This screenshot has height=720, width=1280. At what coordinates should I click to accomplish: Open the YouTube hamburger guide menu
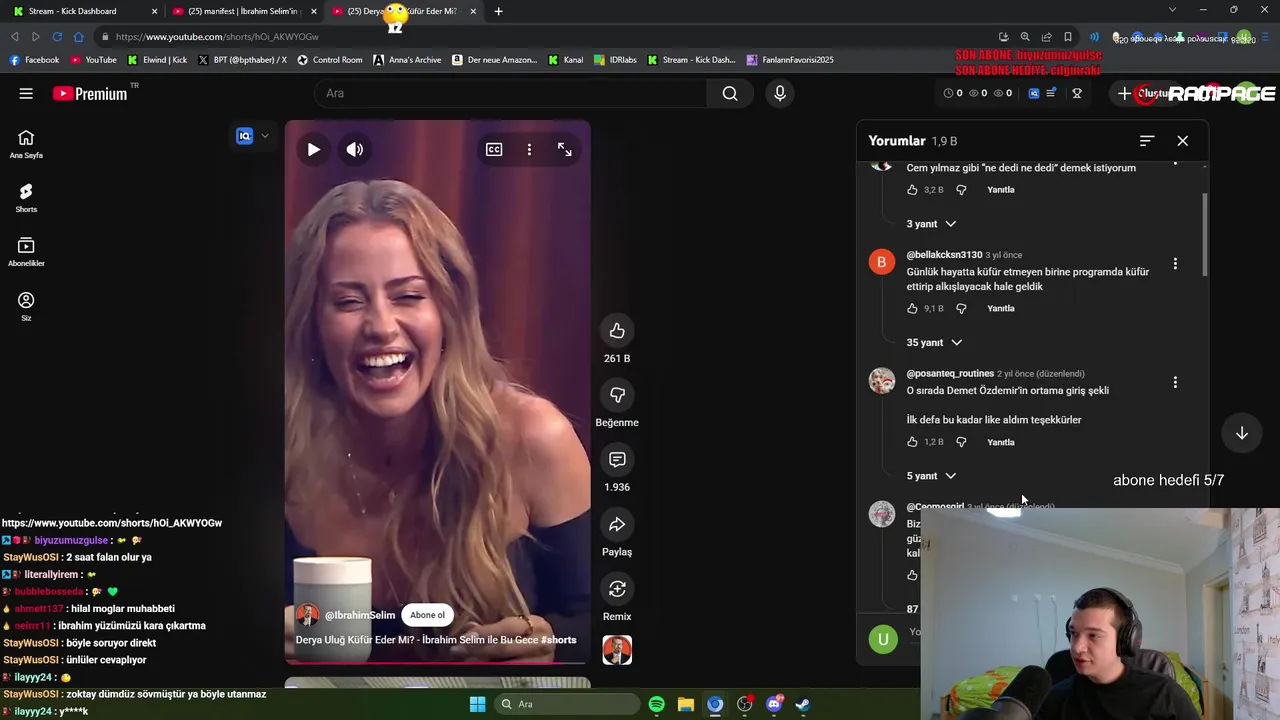(26, 93)
